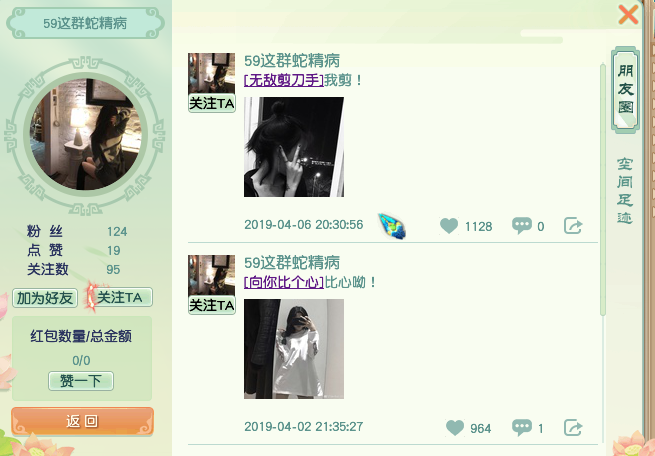Click the 赞一下 button
The width and height of the screenshot is (655, 456).
(x=81, y=381)
